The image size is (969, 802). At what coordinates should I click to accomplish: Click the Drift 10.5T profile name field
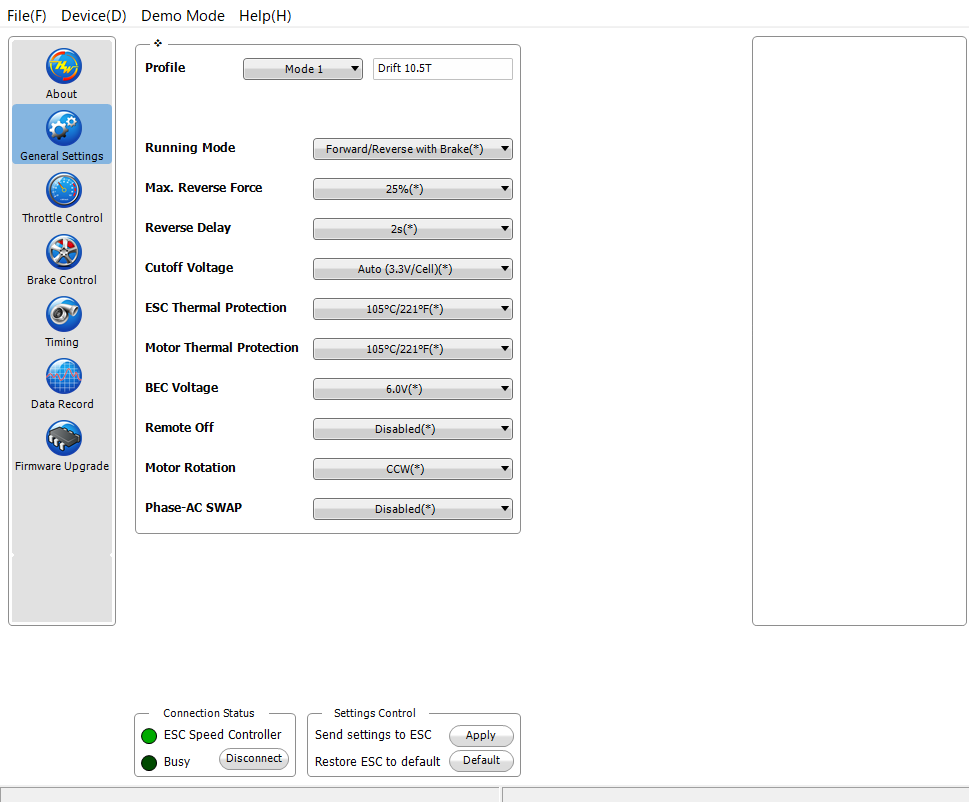click(442, 69)
